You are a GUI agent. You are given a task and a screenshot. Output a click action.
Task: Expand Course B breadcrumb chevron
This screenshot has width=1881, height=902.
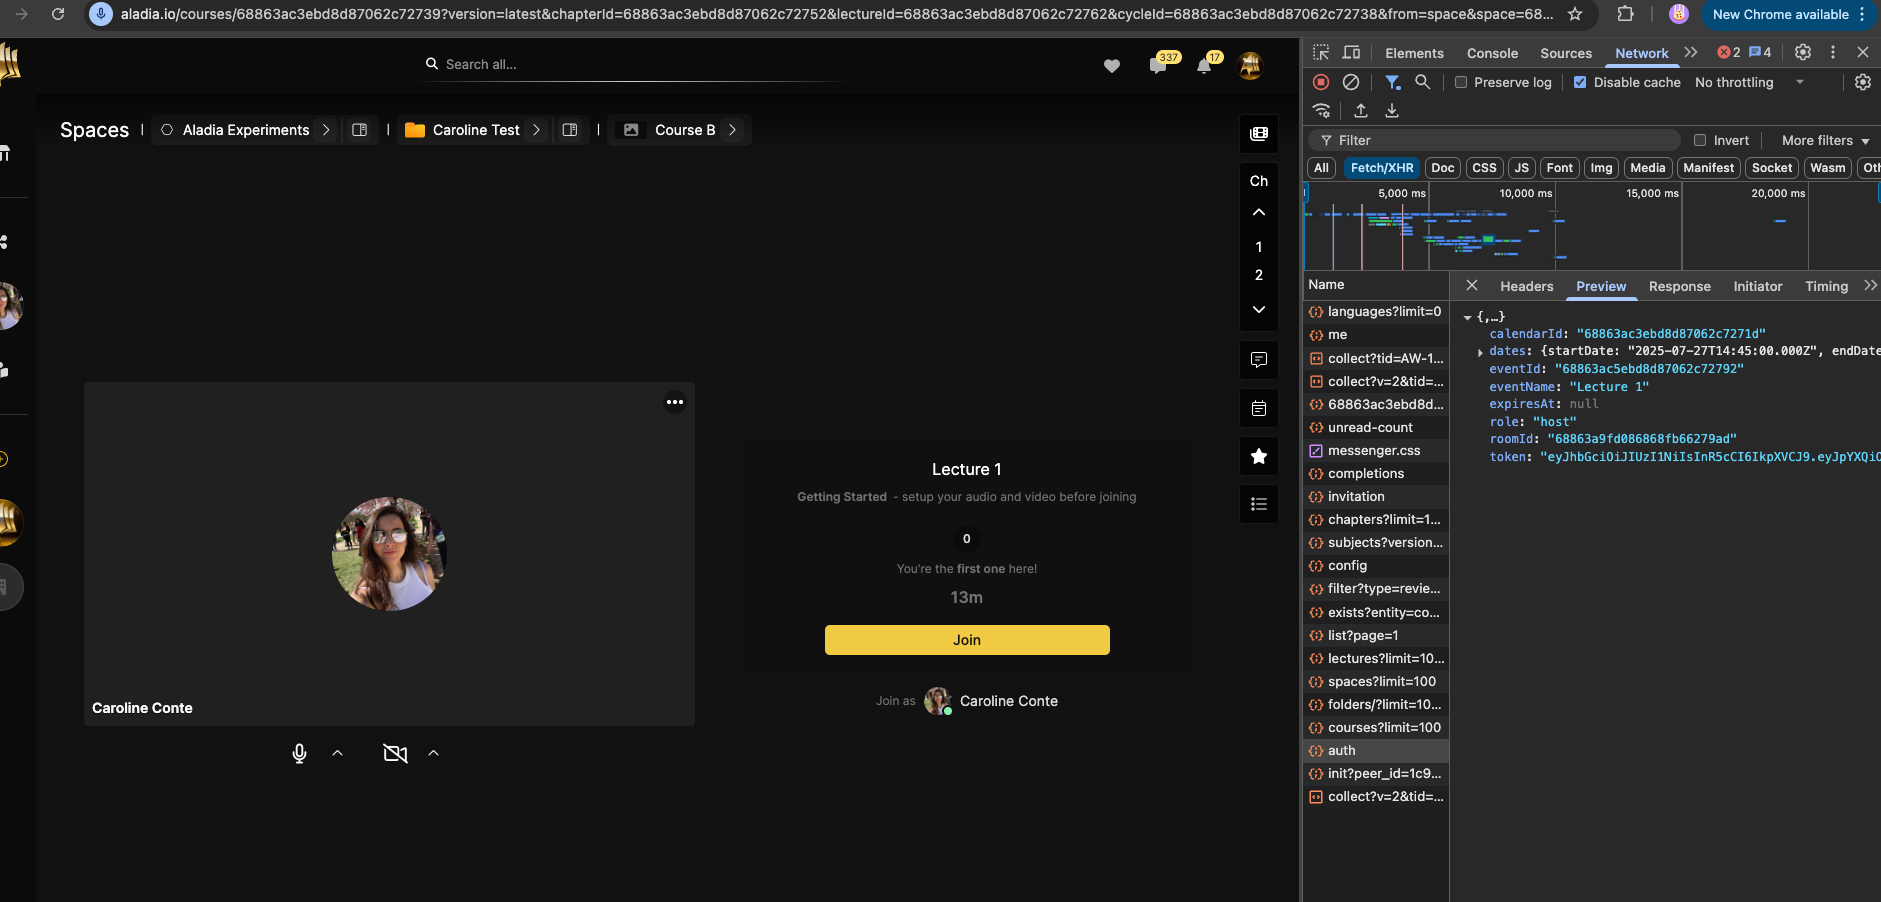pyautogui.click(x=732, y=130)
